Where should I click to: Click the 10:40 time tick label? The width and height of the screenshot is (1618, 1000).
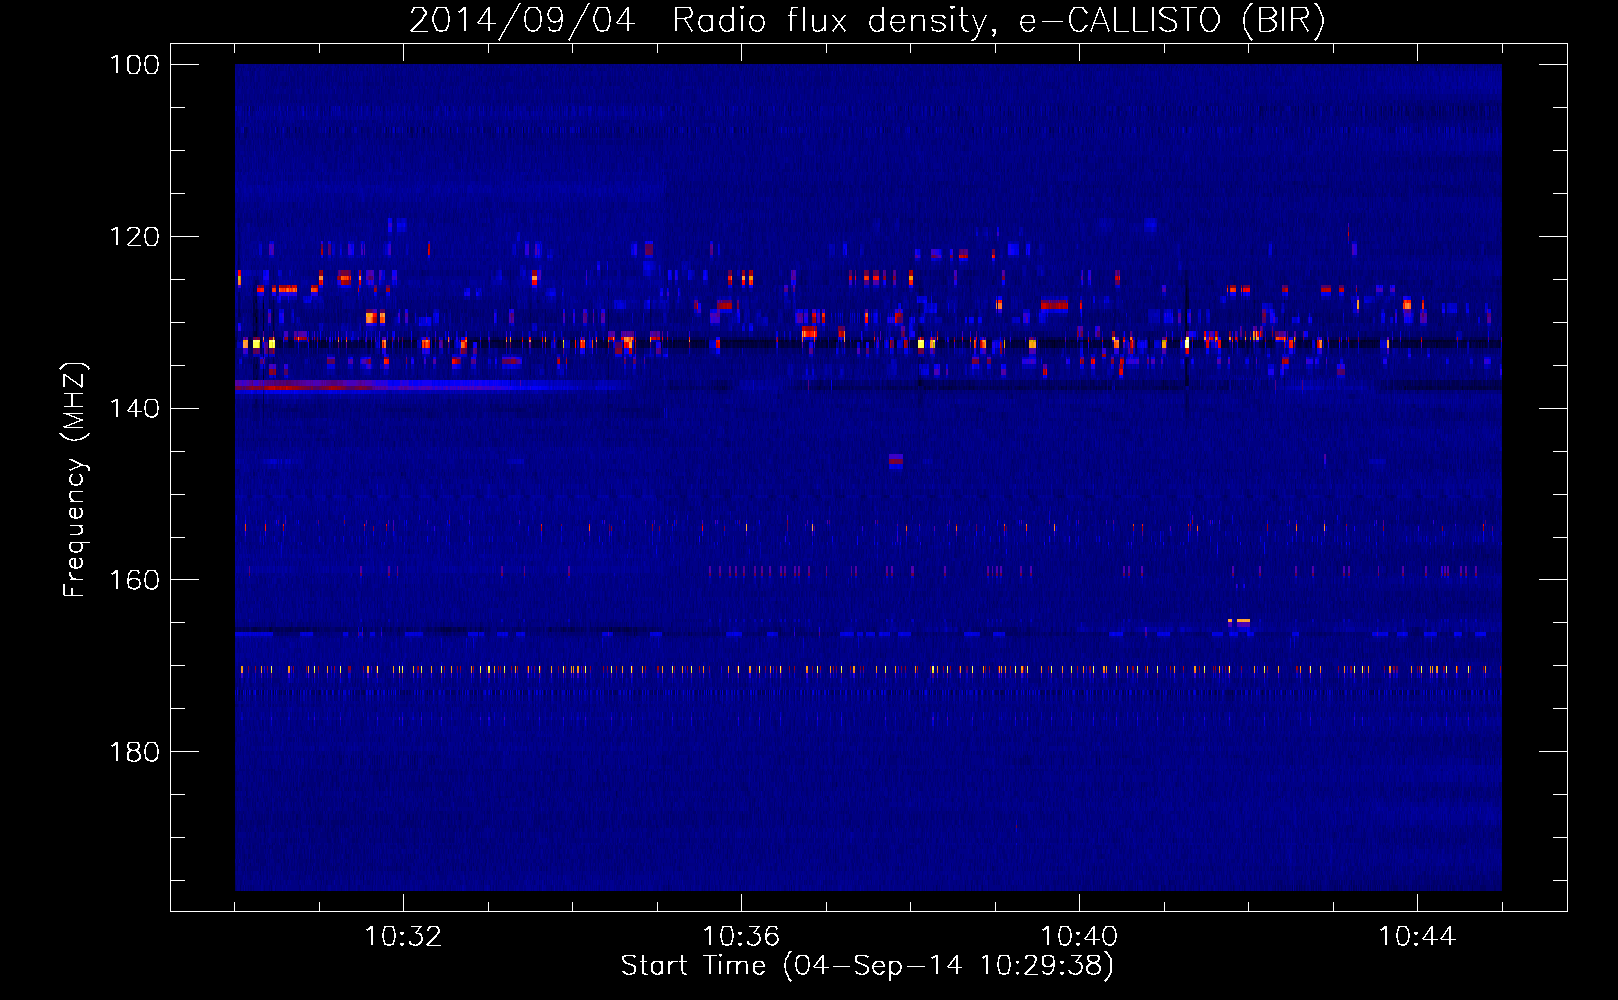tap(1079, 937)
